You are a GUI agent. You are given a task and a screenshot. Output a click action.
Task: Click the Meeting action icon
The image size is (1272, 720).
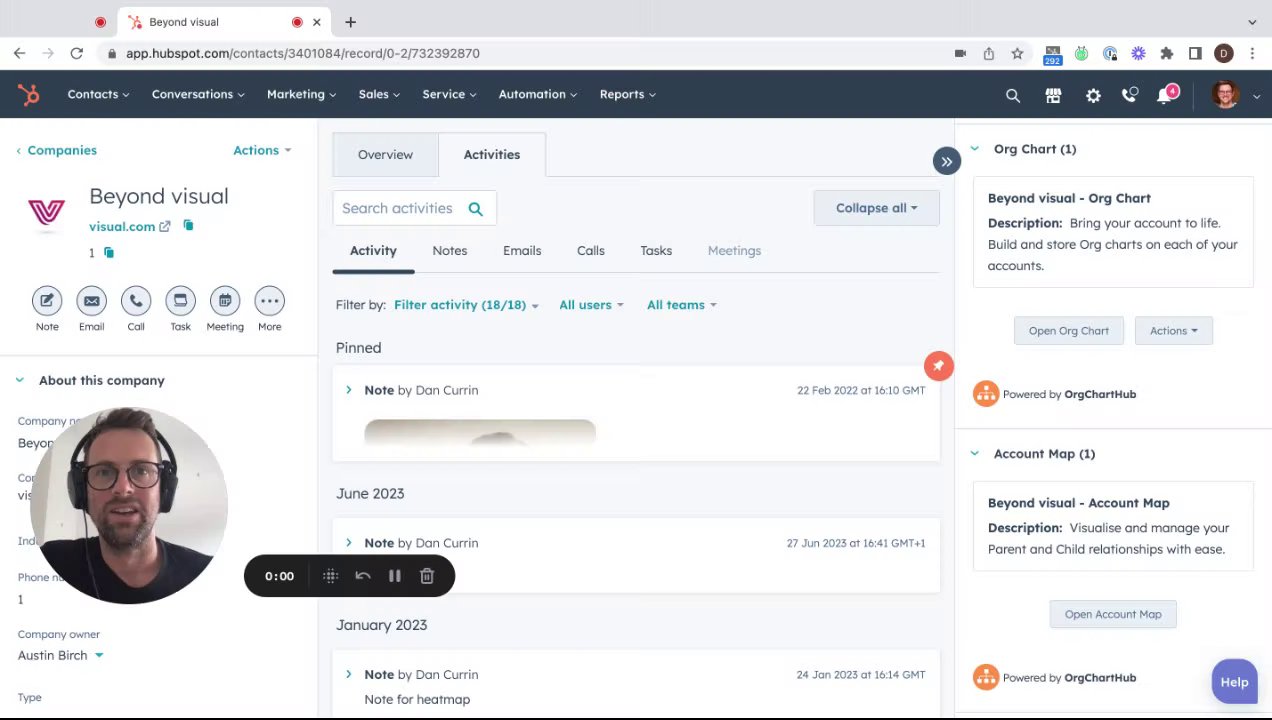pyautogui.click(x=225, y=300)
